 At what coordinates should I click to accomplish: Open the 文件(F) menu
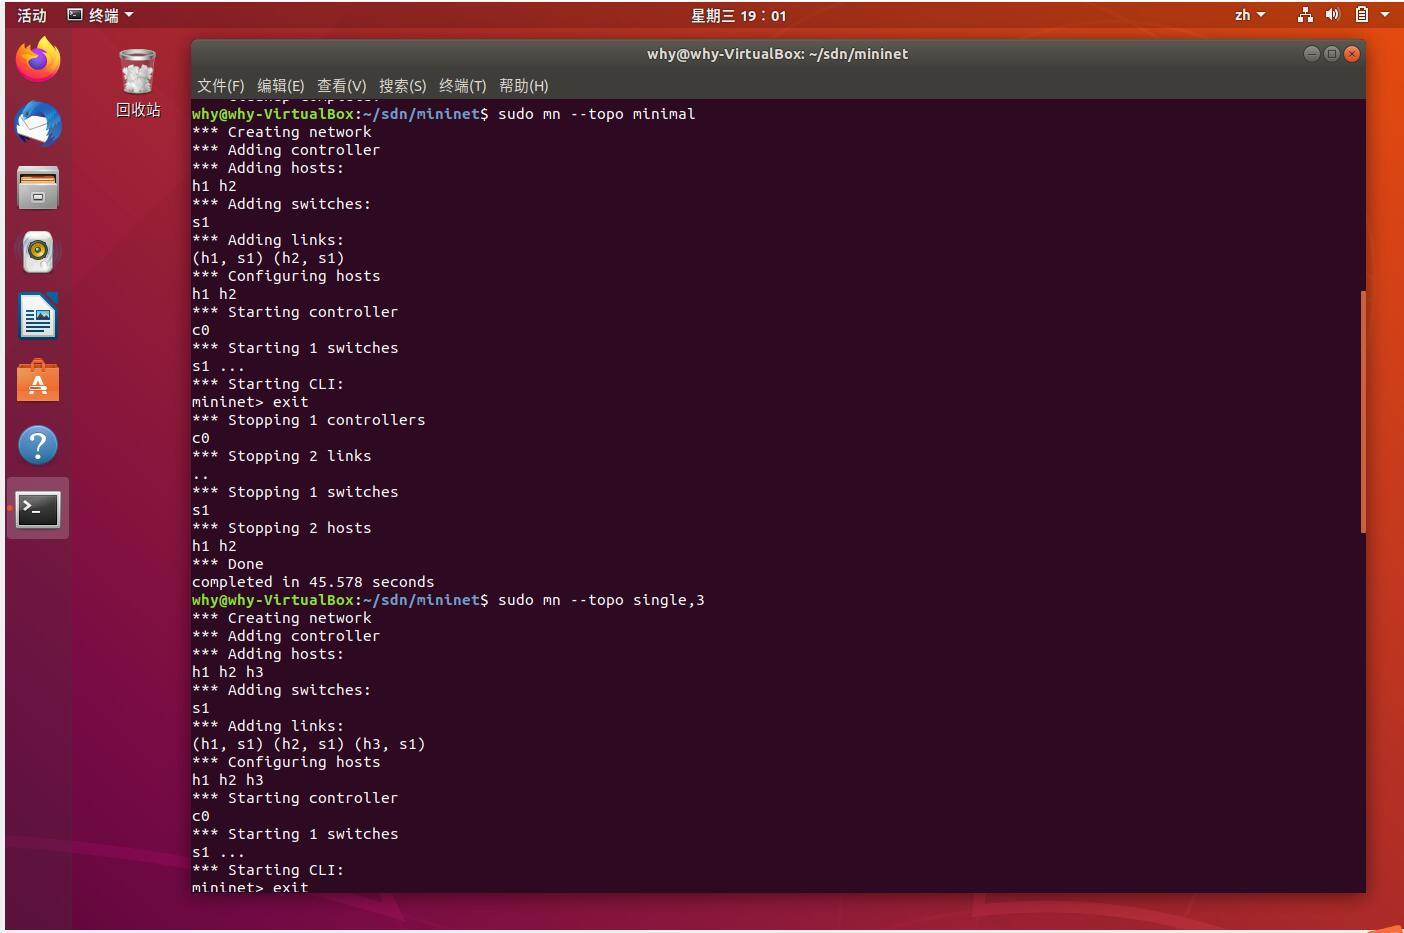pyautogui.click(x=220, y=86)
